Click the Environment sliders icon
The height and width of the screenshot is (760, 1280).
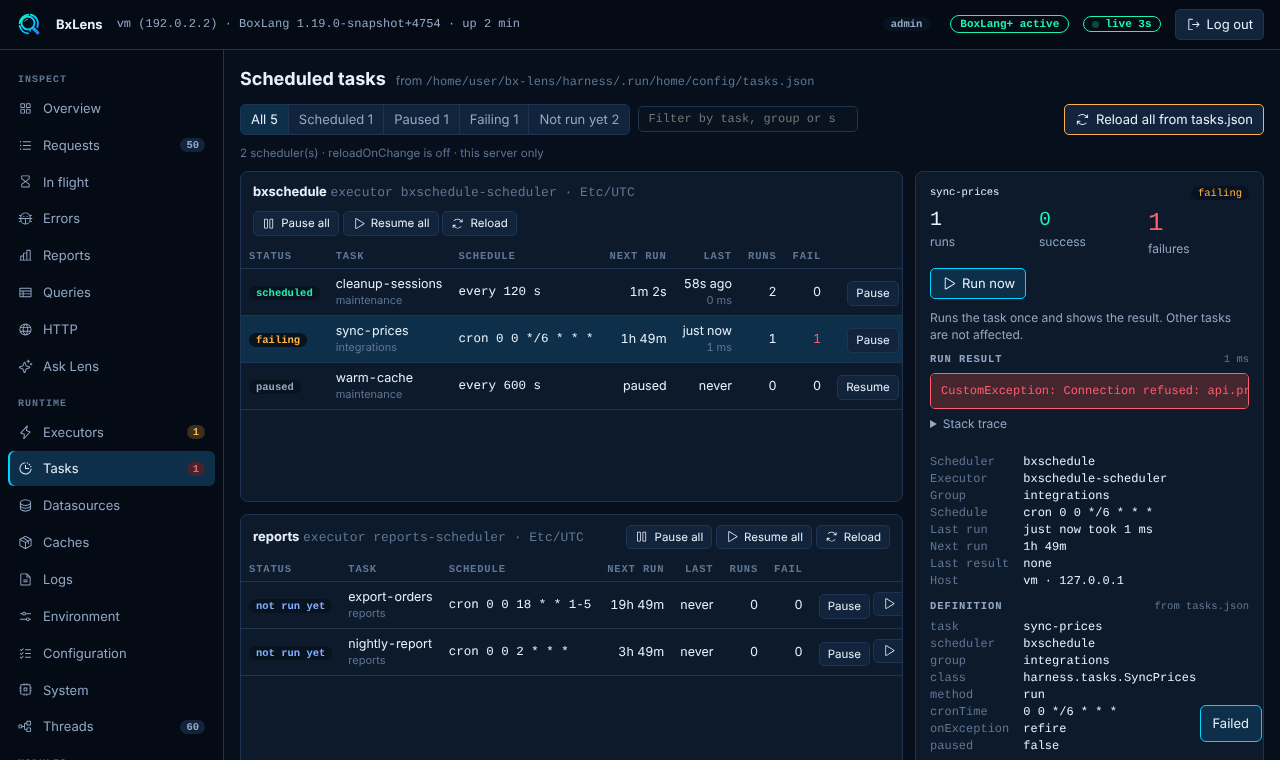point(25,616)
